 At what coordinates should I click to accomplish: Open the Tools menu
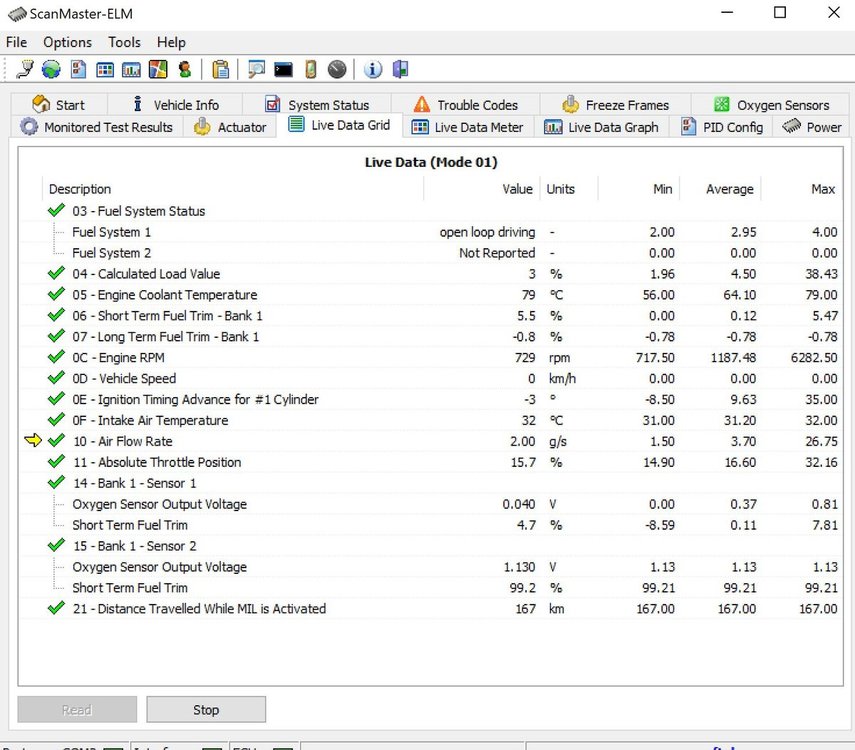(124, 42)
